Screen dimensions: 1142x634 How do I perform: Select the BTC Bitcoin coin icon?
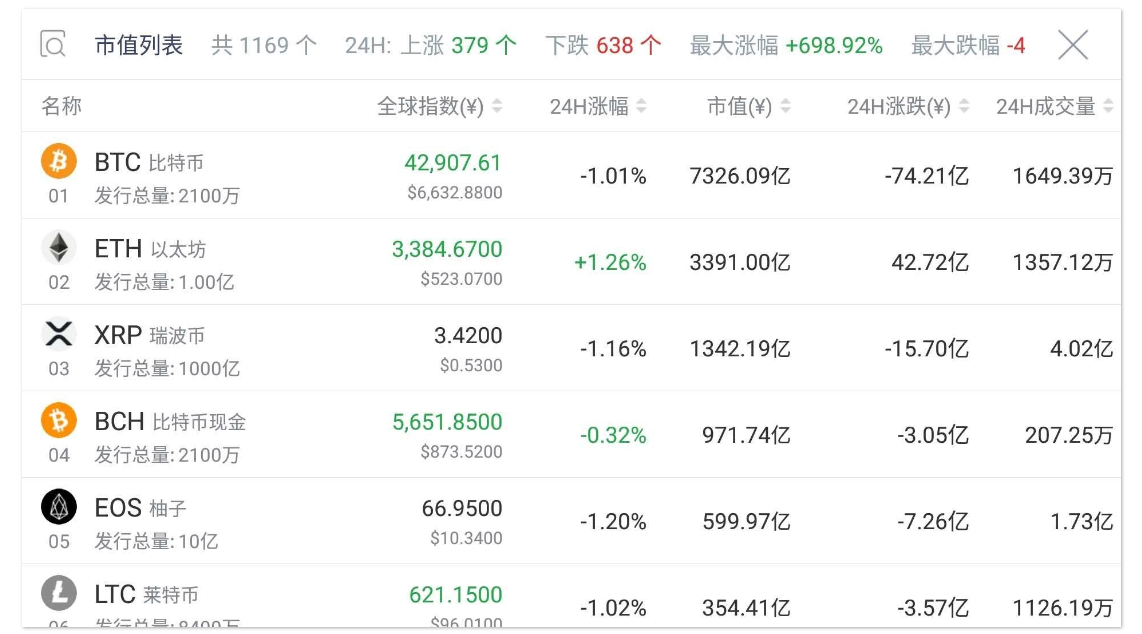coord(59,161)
